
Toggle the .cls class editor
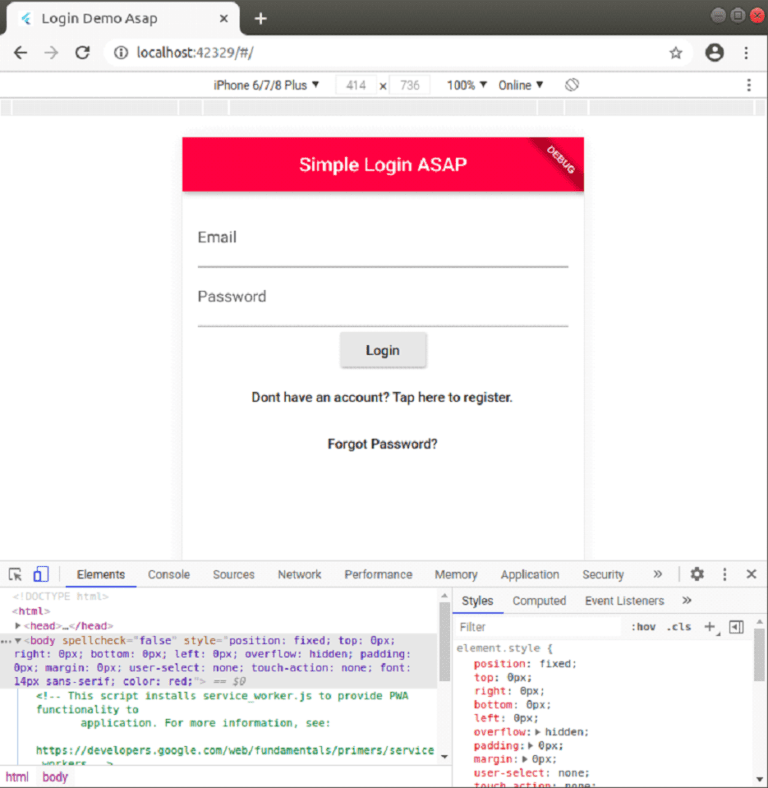click(x=679, y=627)
